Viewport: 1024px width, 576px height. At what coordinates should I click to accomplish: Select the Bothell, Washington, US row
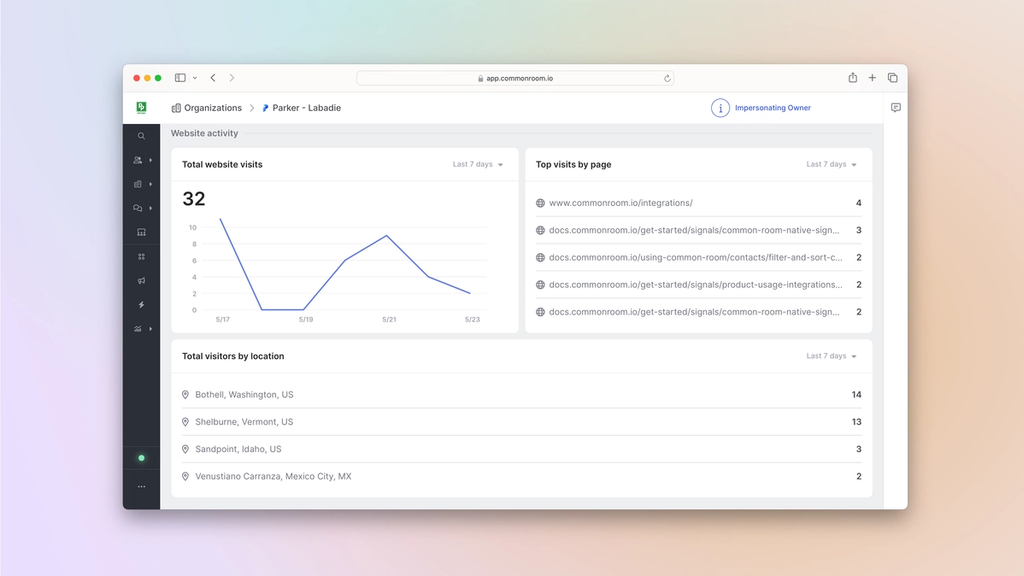tap(521, 394)
